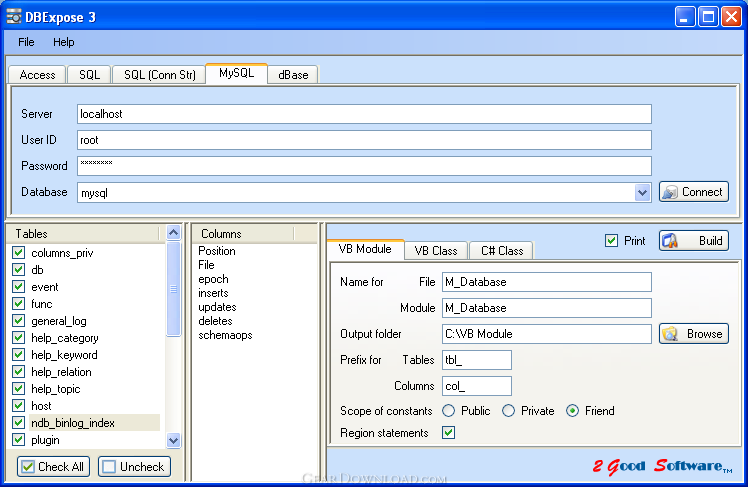Select the MySQL tab

point(236,73)
